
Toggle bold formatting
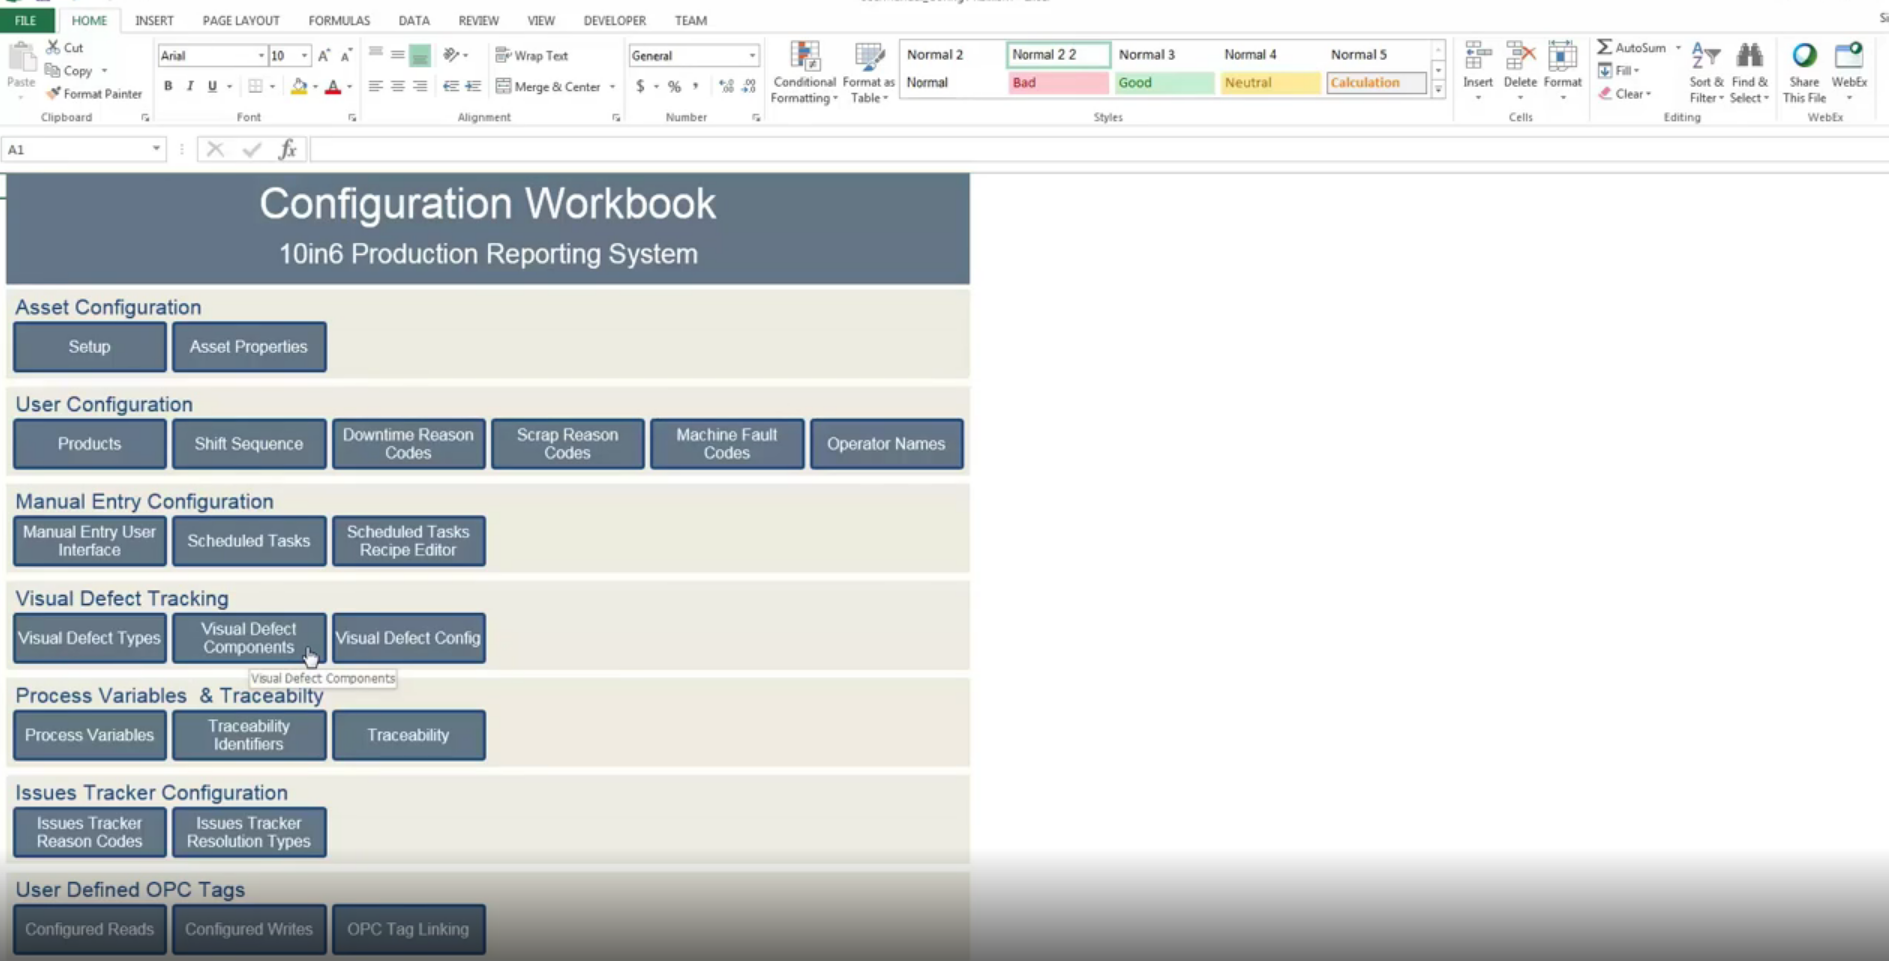pos(168,87)
